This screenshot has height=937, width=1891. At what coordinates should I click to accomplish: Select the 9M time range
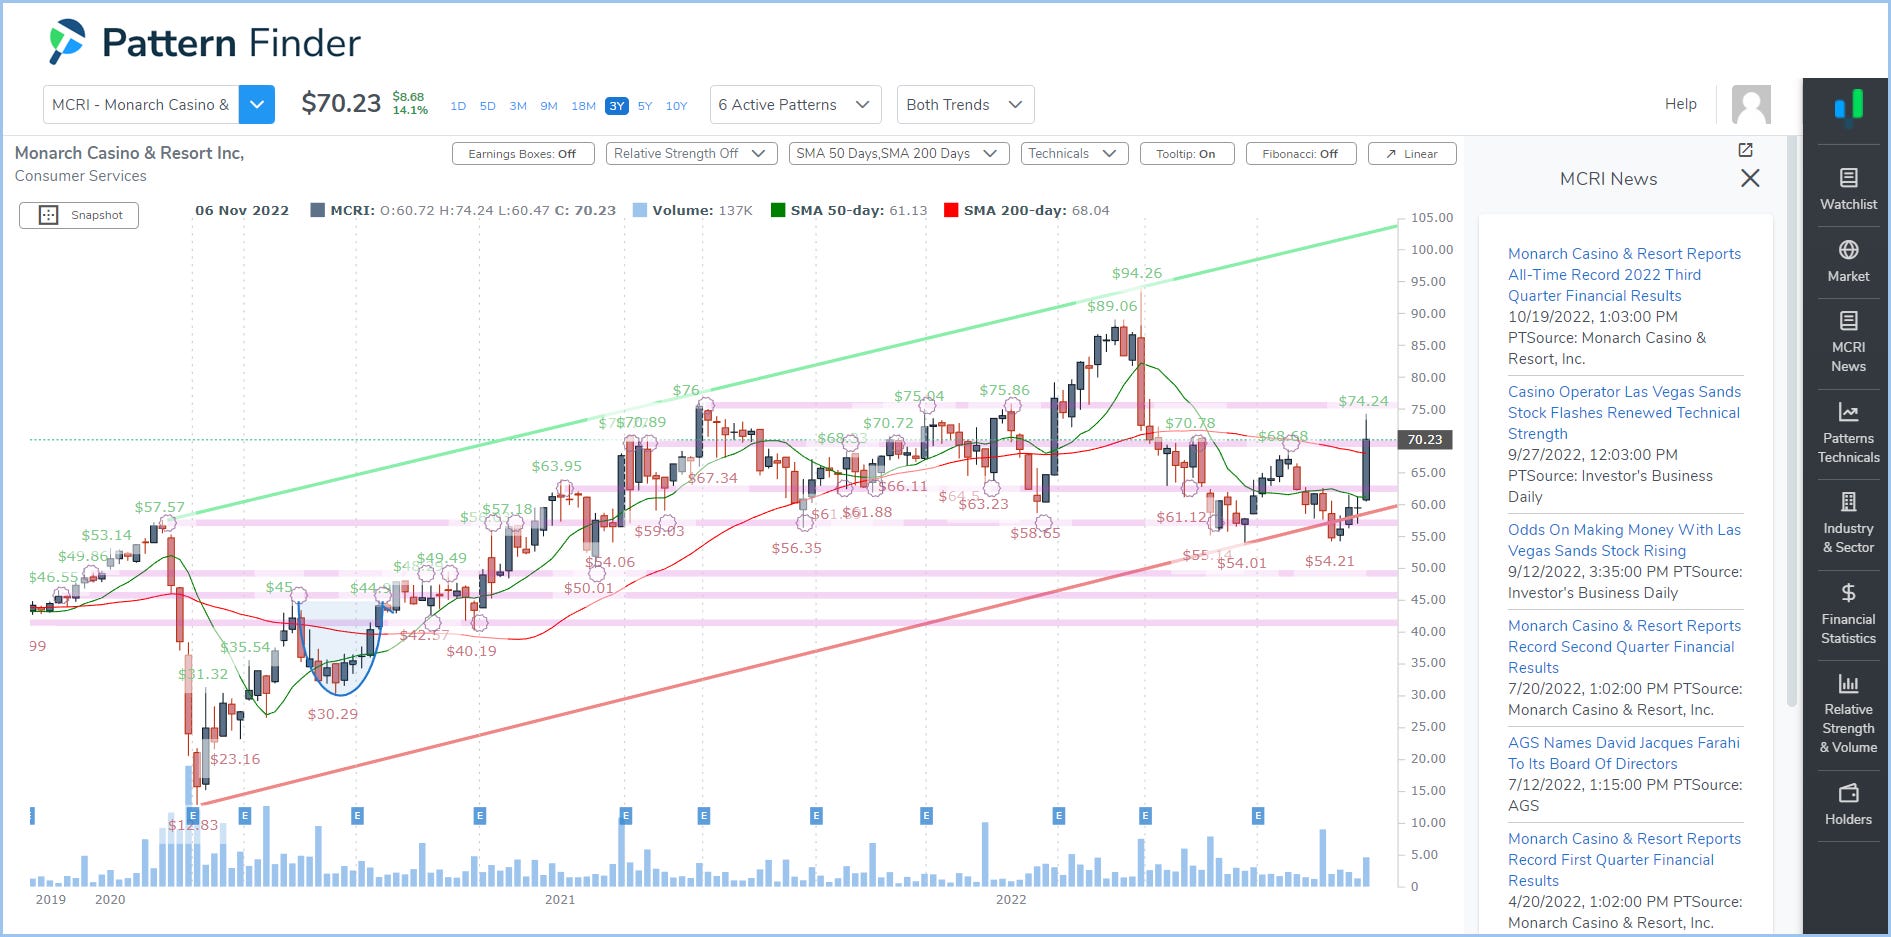pyautogui.click(x=549, y=106)
